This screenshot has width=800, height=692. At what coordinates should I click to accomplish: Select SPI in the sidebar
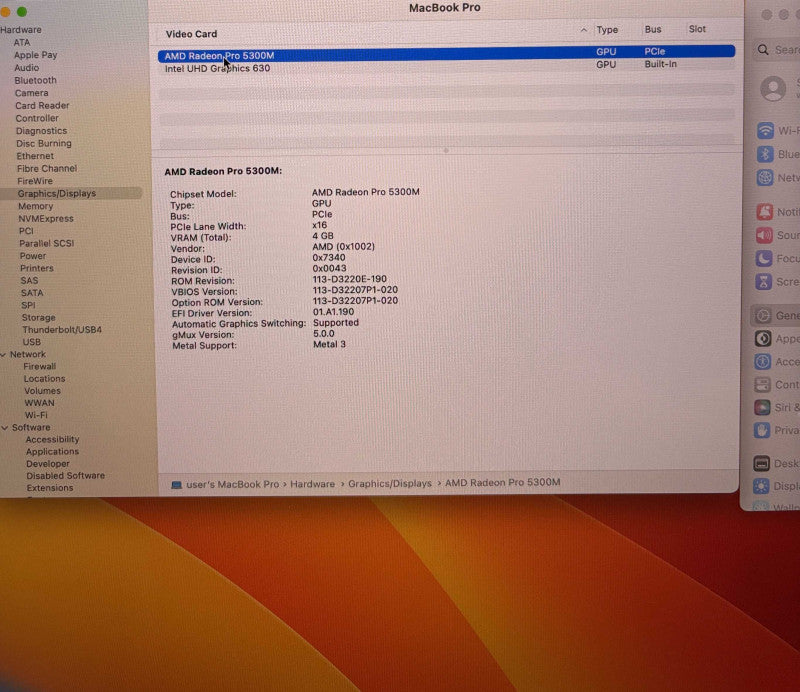coord(29,305)
